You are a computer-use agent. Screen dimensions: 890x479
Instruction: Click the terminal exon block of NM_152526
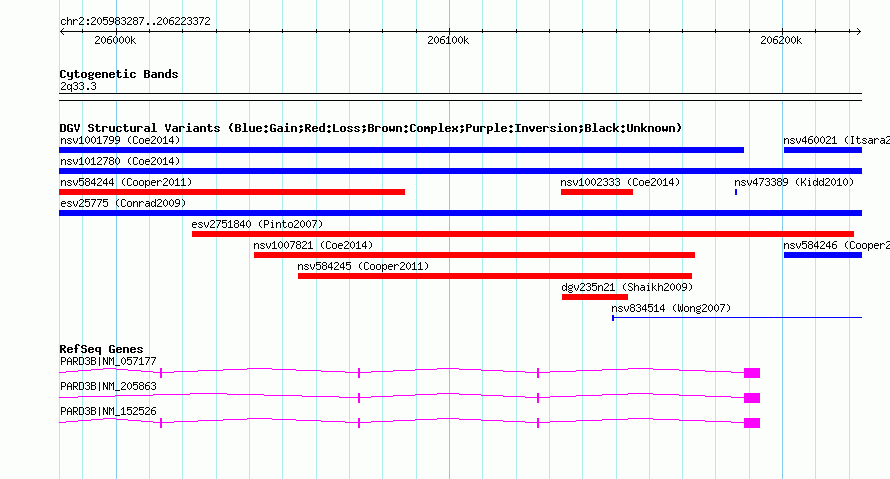click(752, 423)
